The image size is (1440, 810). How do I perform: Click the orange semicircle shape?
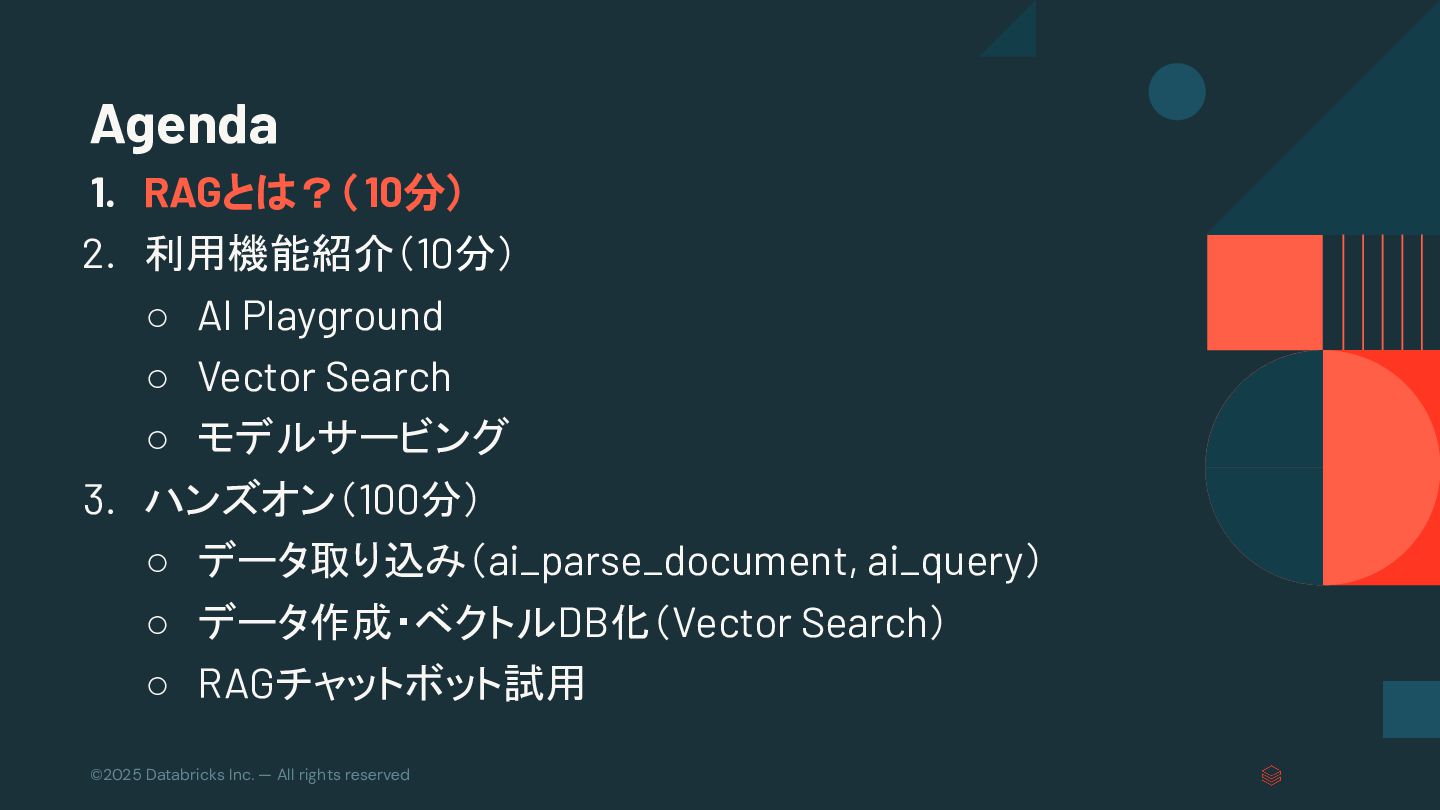click(x=1381, y=467)
